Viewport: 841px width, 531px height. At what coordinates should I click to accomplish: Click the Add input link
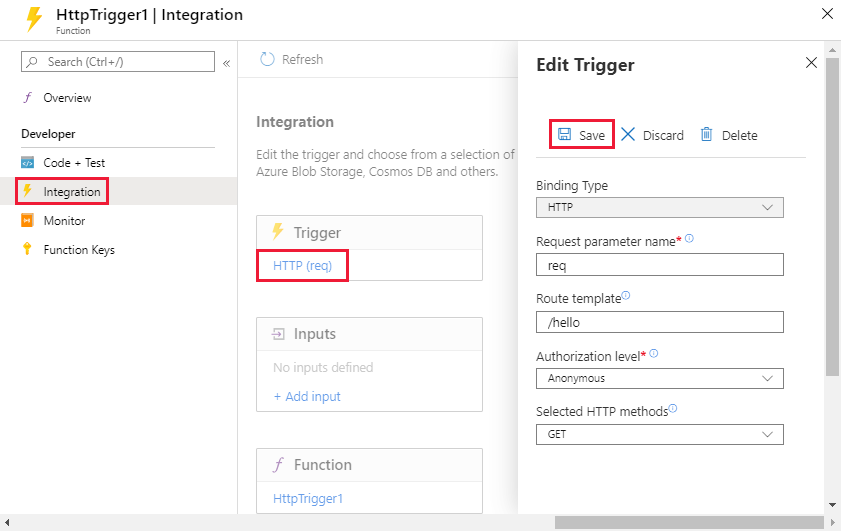pyautogui.click(x=307, y=396)
